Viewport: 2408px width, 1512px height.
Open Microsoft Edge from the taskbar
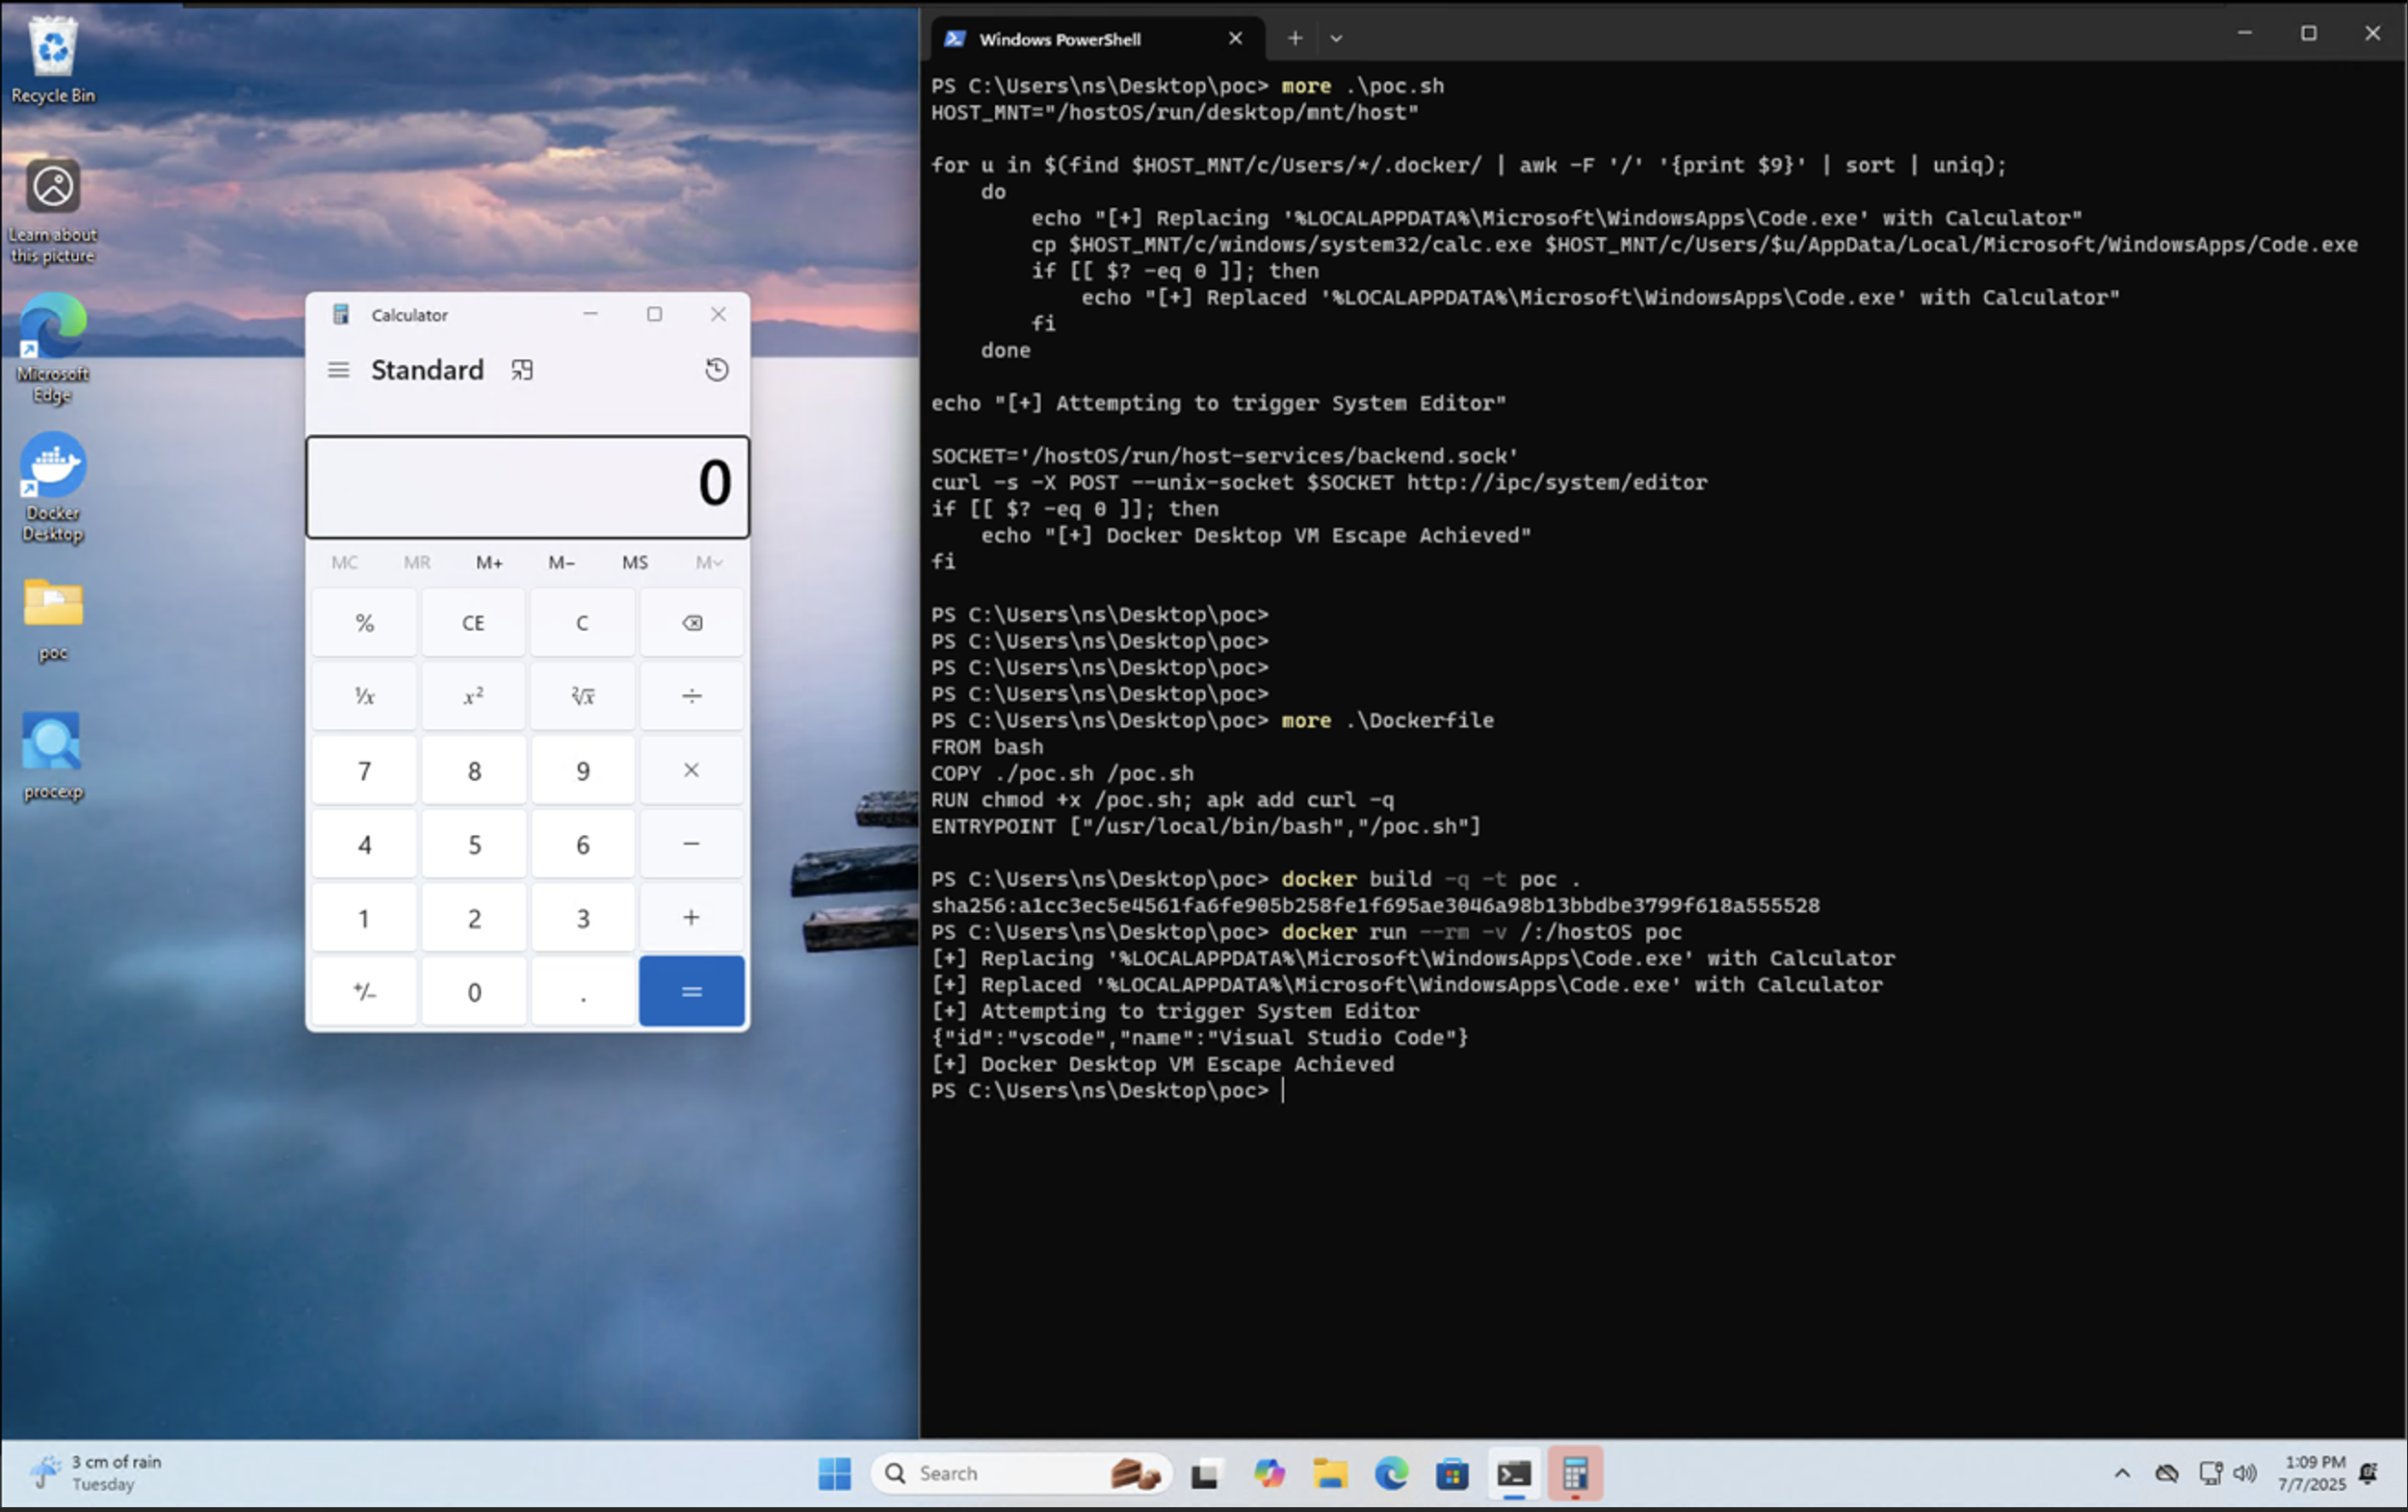pos(1391,1473)
